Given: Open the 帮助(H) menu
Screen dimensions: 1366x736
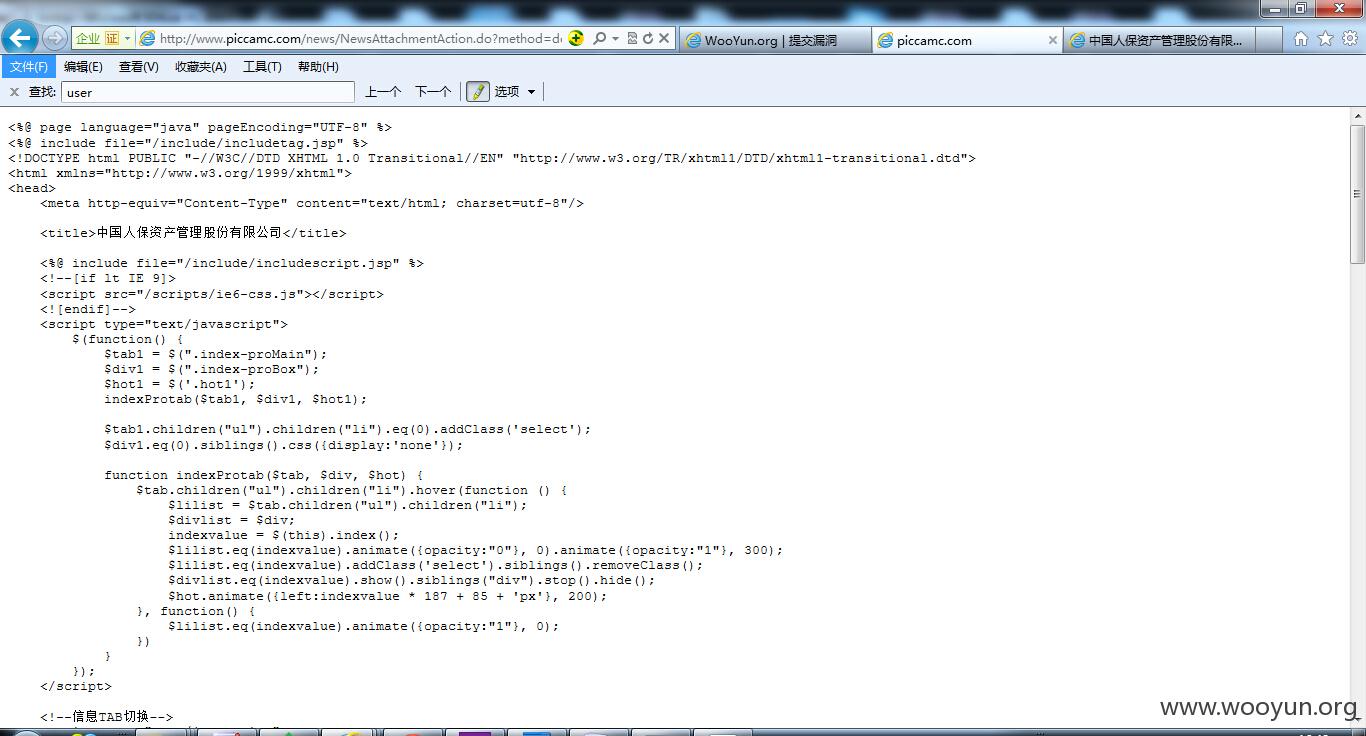Looking at the screenshot, I should [x=318, y=67].
